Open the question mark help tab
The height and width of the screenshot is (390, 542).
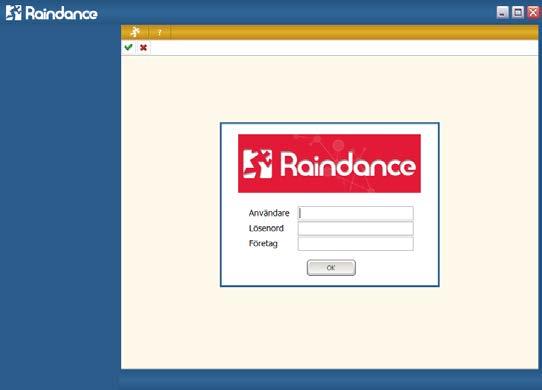159,33
